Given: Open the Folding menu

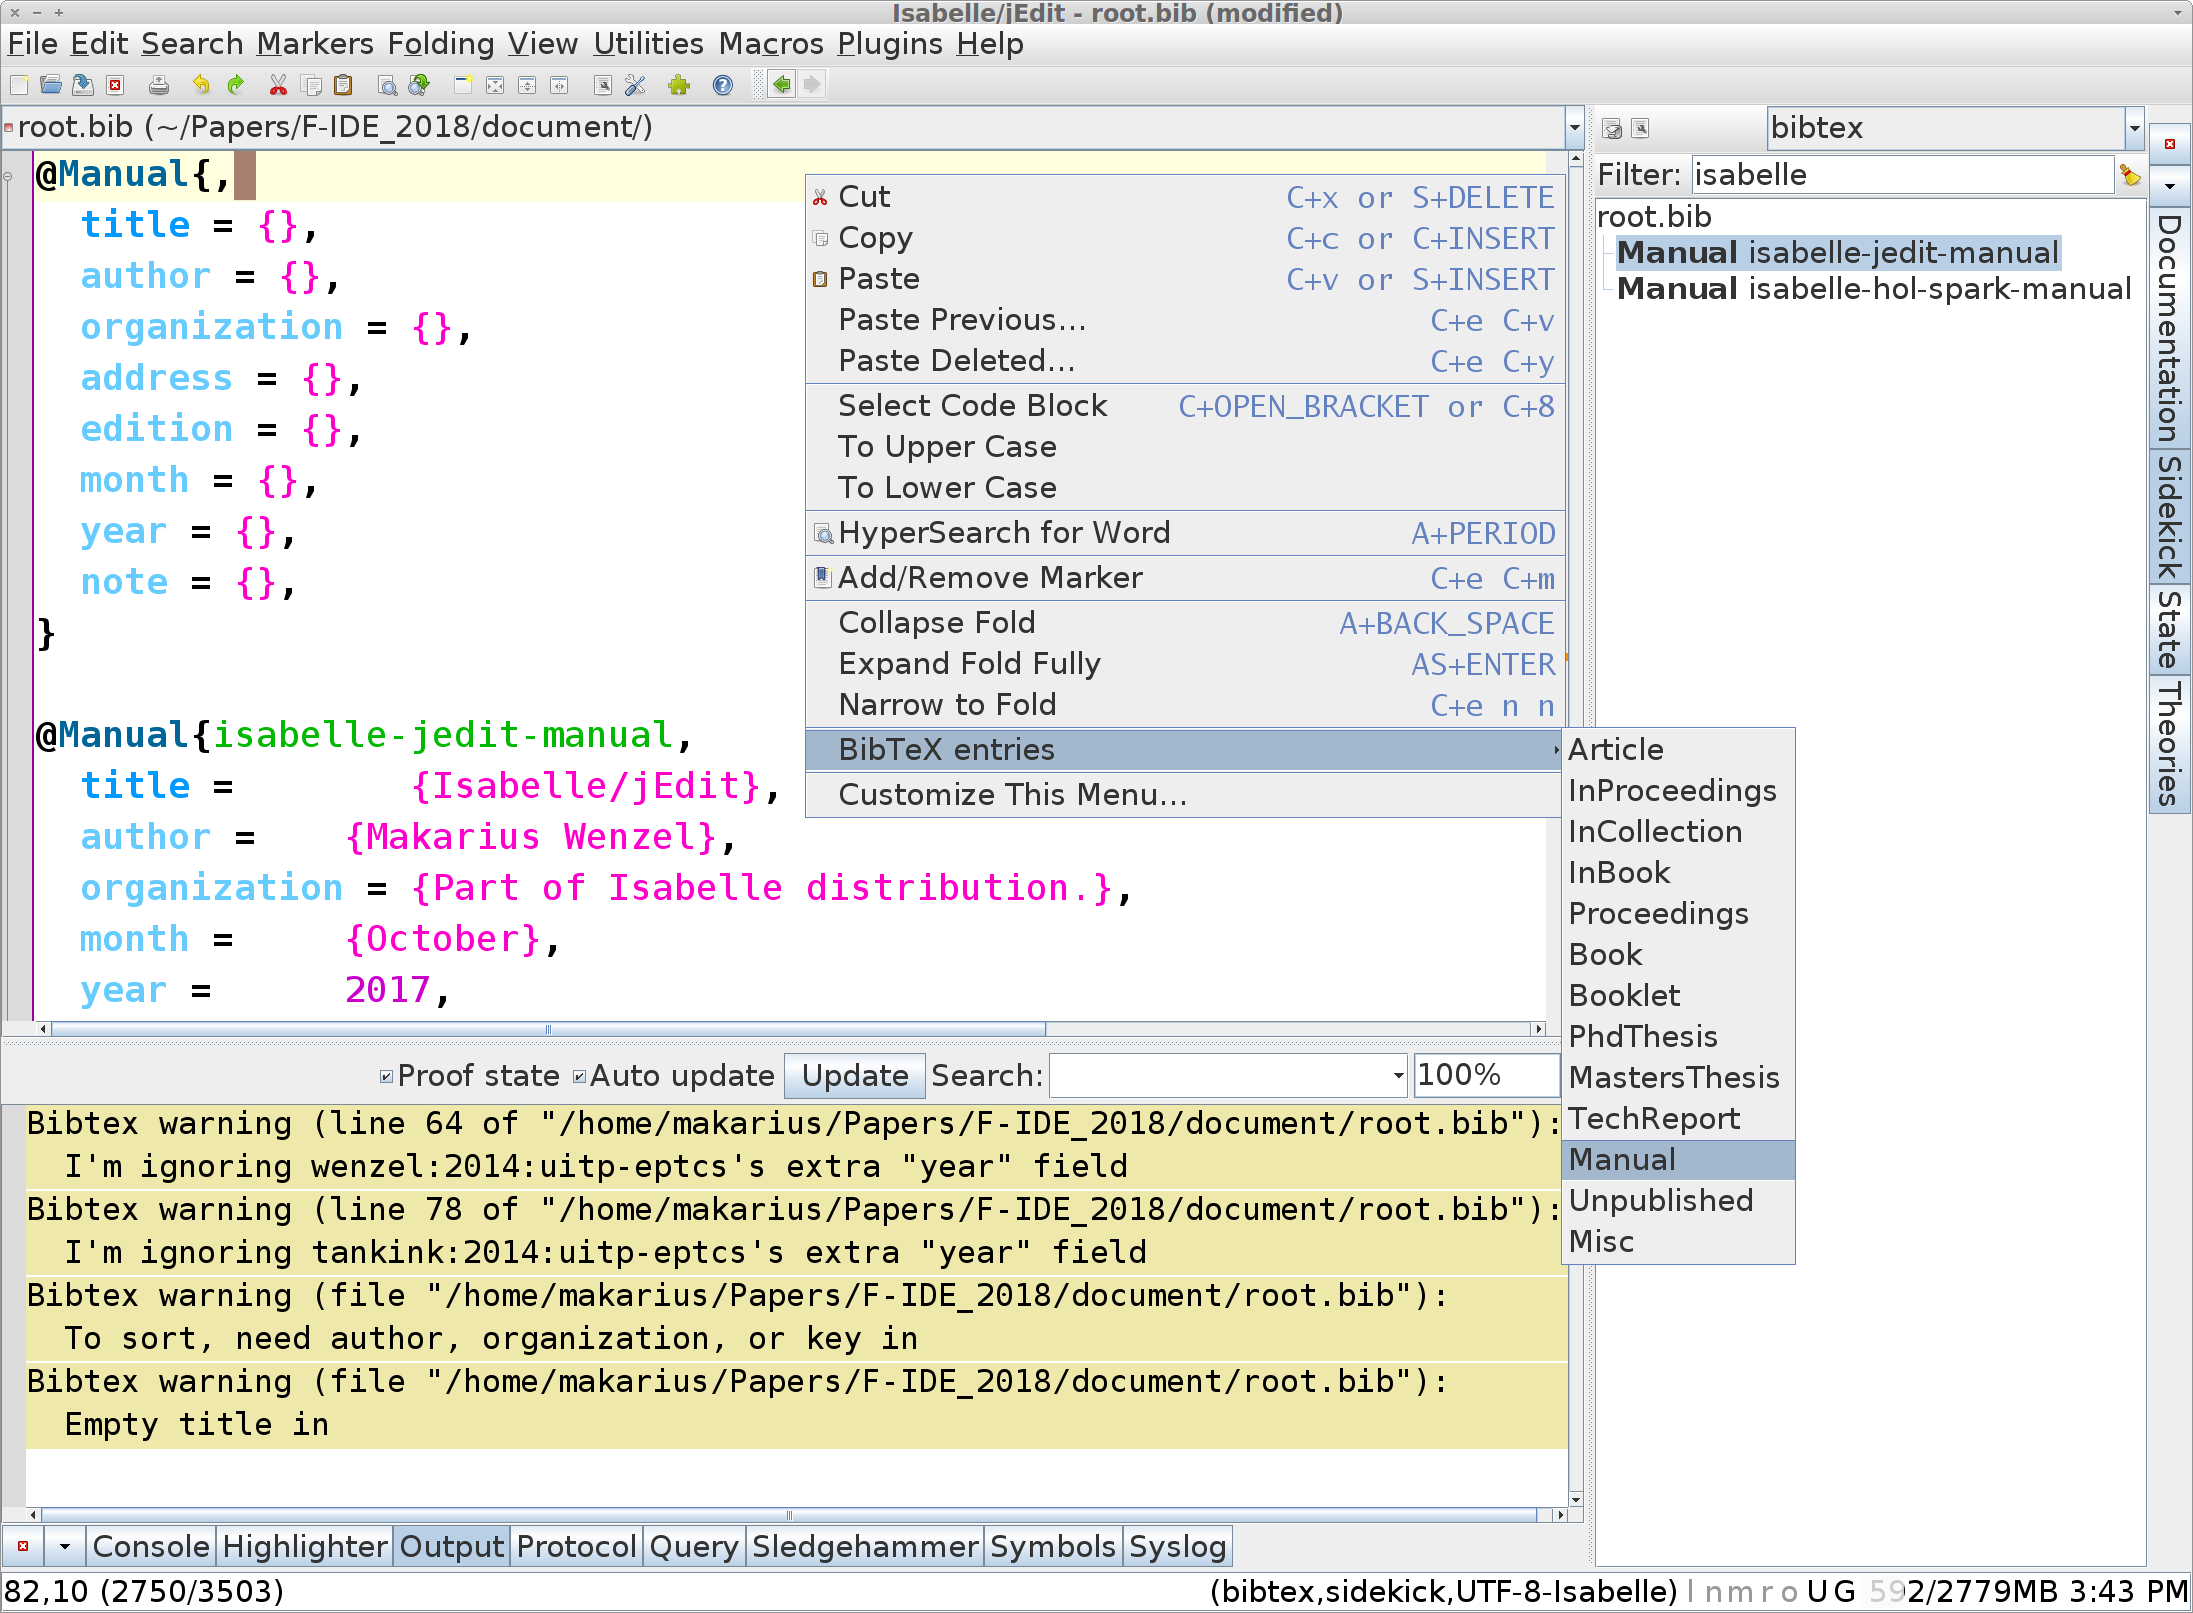Looking at the screenshot, I should pyautogui.click(x=441, y=44).
